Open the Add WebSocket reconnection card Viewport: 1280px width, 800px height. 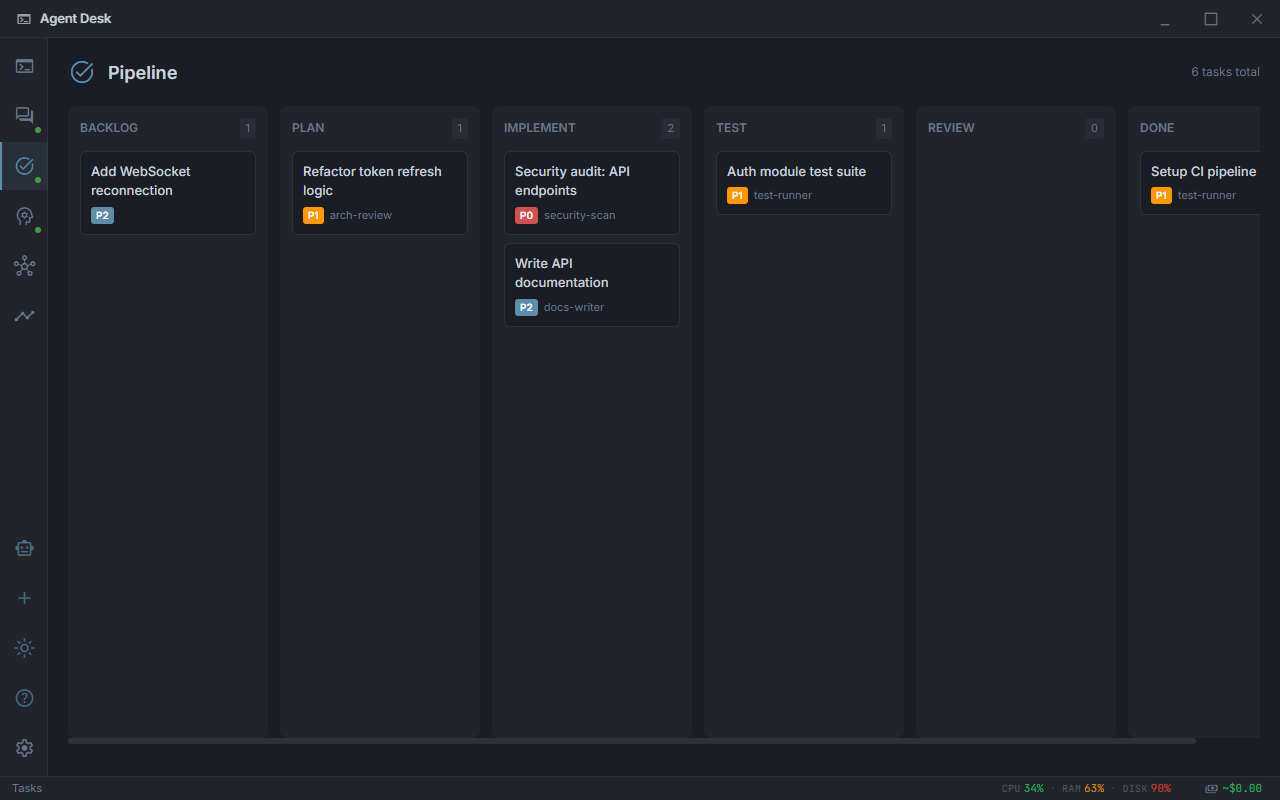(x=168, y=193)
